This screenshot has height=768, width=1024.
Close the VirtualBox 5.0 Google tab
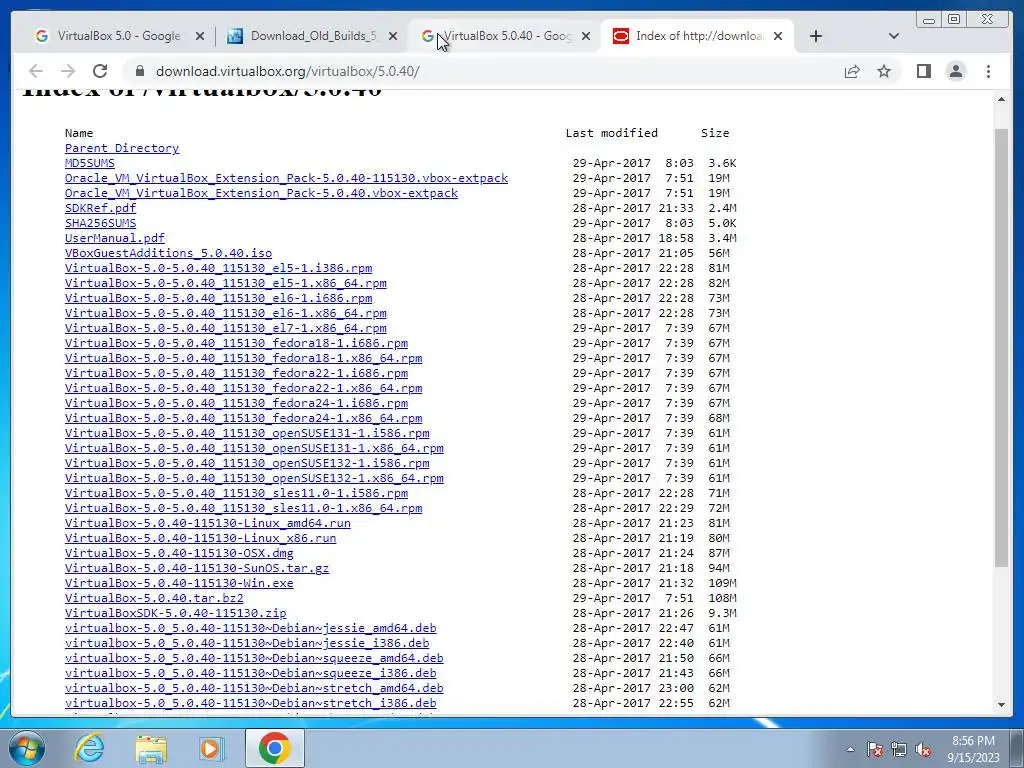click(x=200, y=37)
